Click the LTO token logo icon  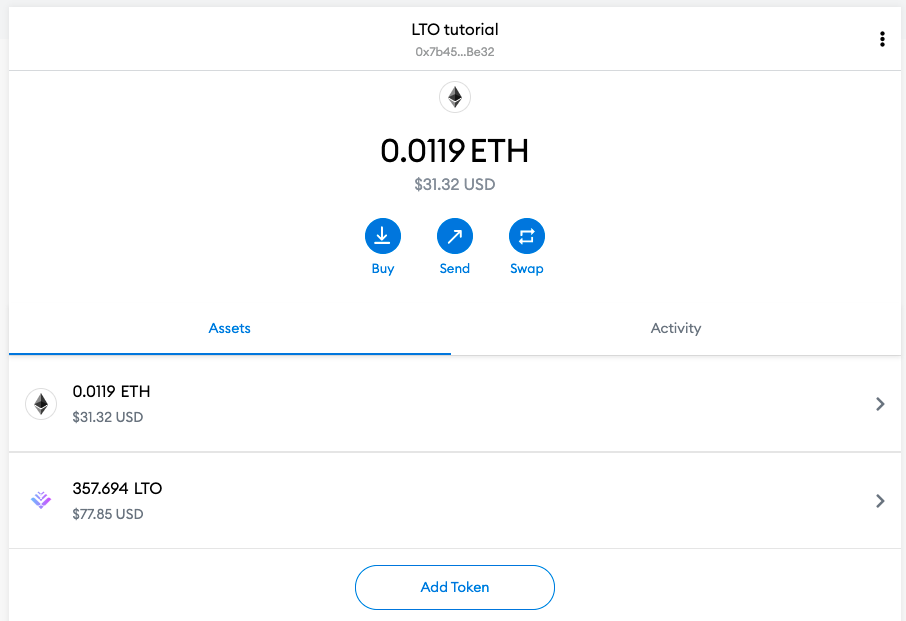pyautogui.click(x=41, y=500)
